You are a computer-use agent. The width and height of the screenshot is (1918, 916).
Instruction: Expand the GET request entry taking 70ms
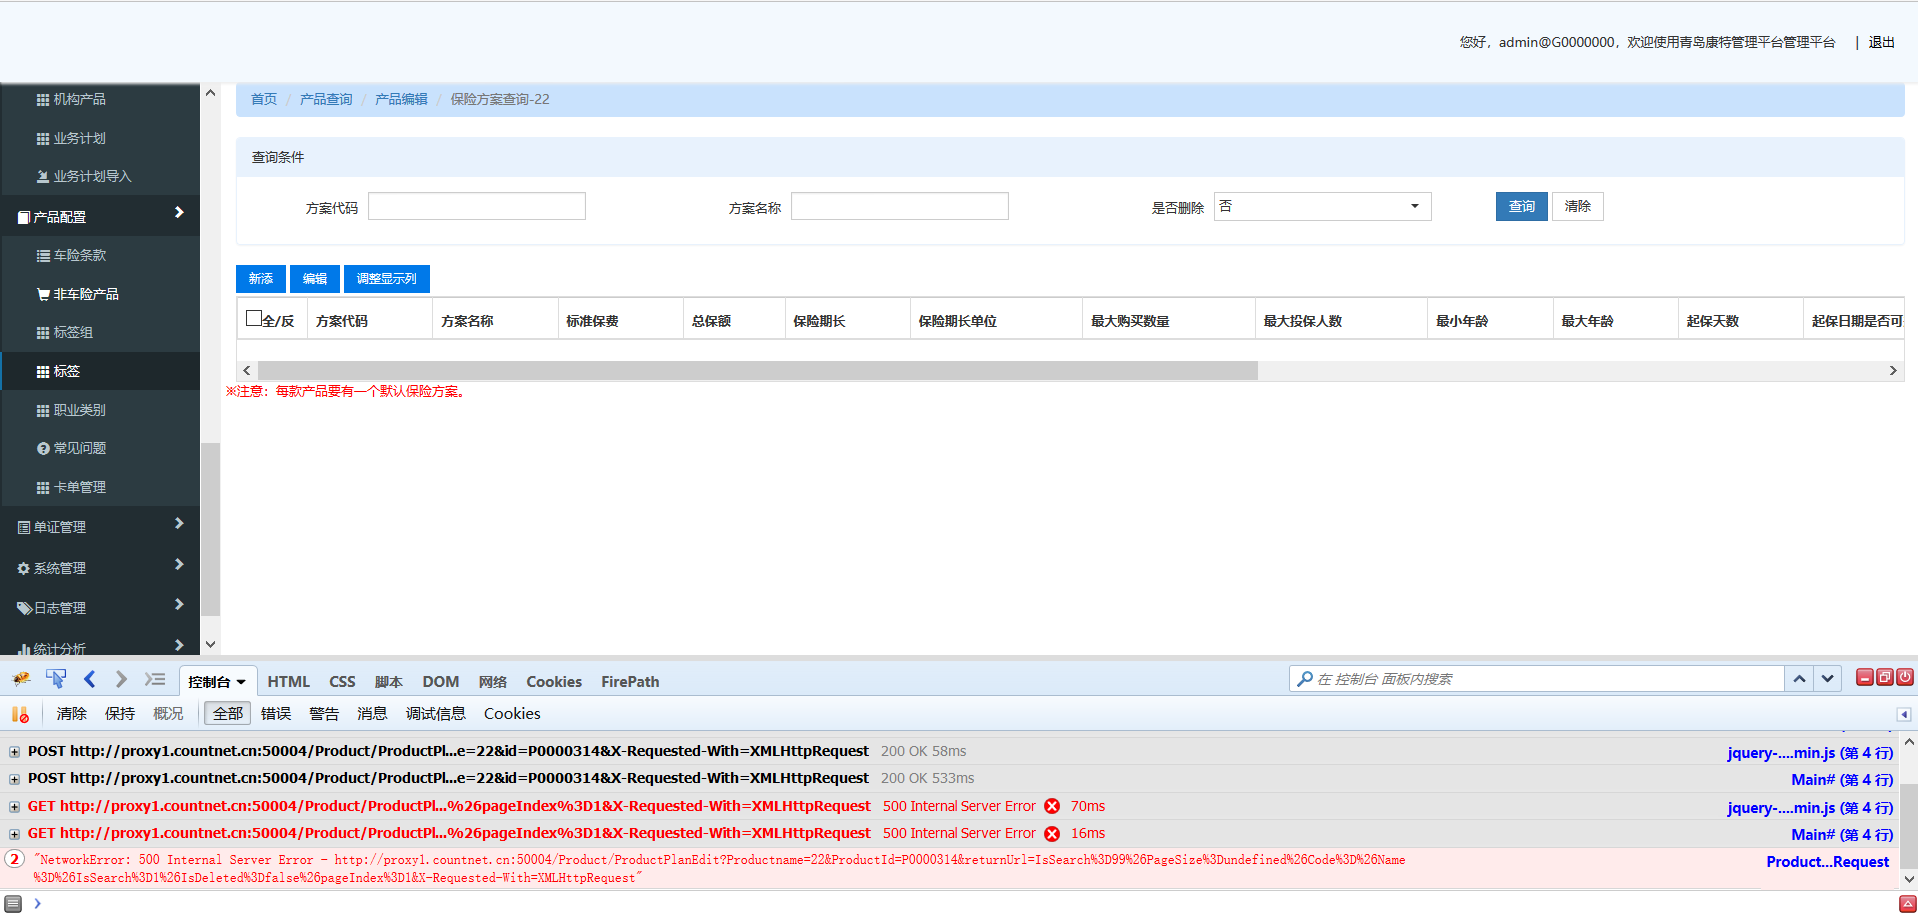(x=15, y=807)
